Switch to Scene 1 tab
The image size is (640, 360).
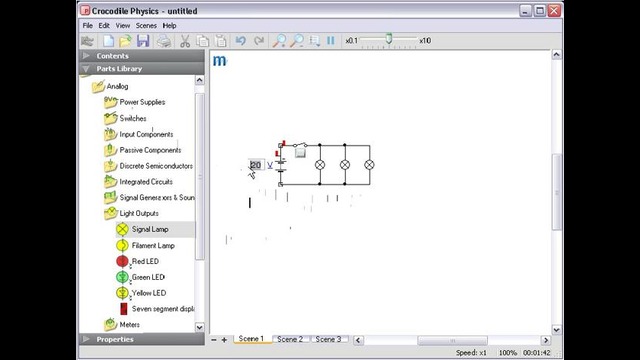click(x=251, y=339)
